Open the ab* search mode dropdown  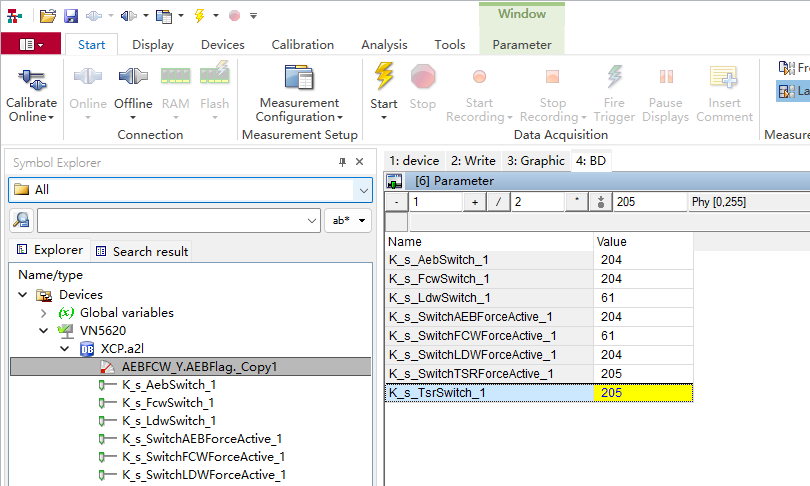tap(348, 220)
